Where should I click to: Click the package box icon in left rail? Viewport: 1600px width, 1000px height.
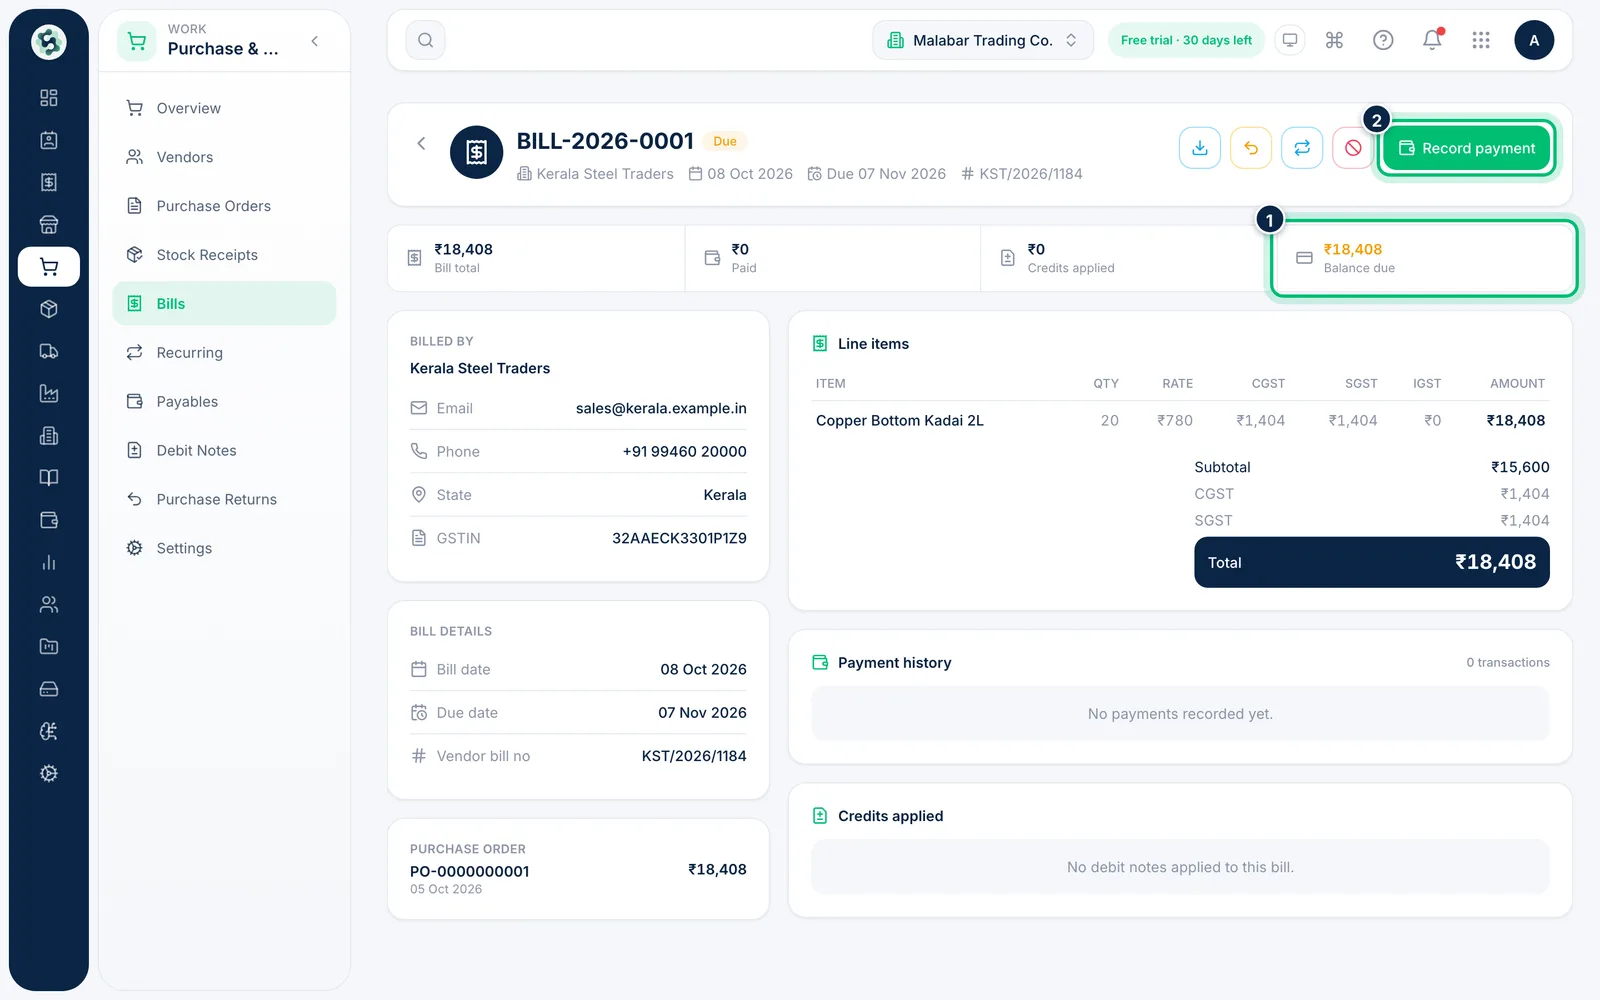tap(48, 309)
